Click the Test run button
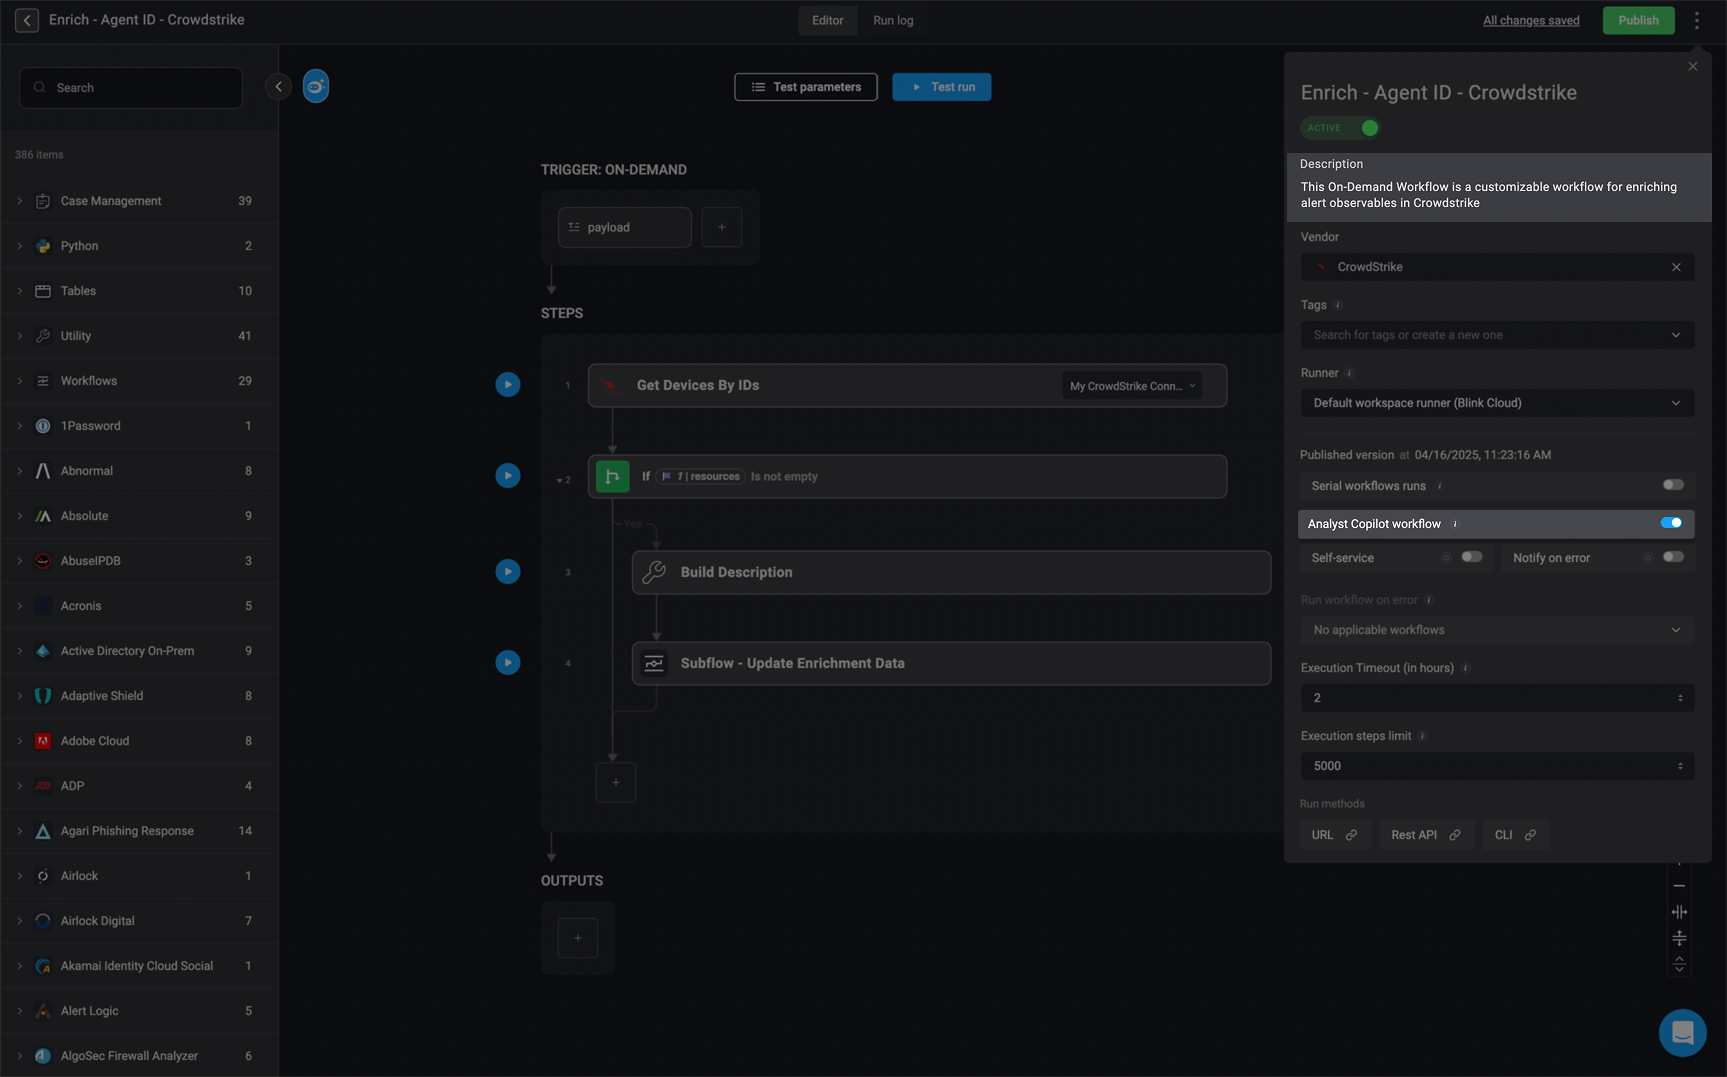Screen dimensions: 1727x1077 pos(942,87)
